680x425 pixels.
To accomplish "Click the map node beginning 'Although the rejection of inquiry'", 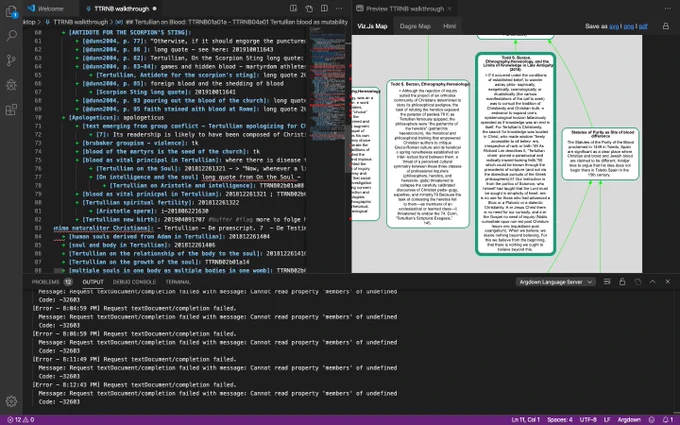I will [x=428, y=154].
